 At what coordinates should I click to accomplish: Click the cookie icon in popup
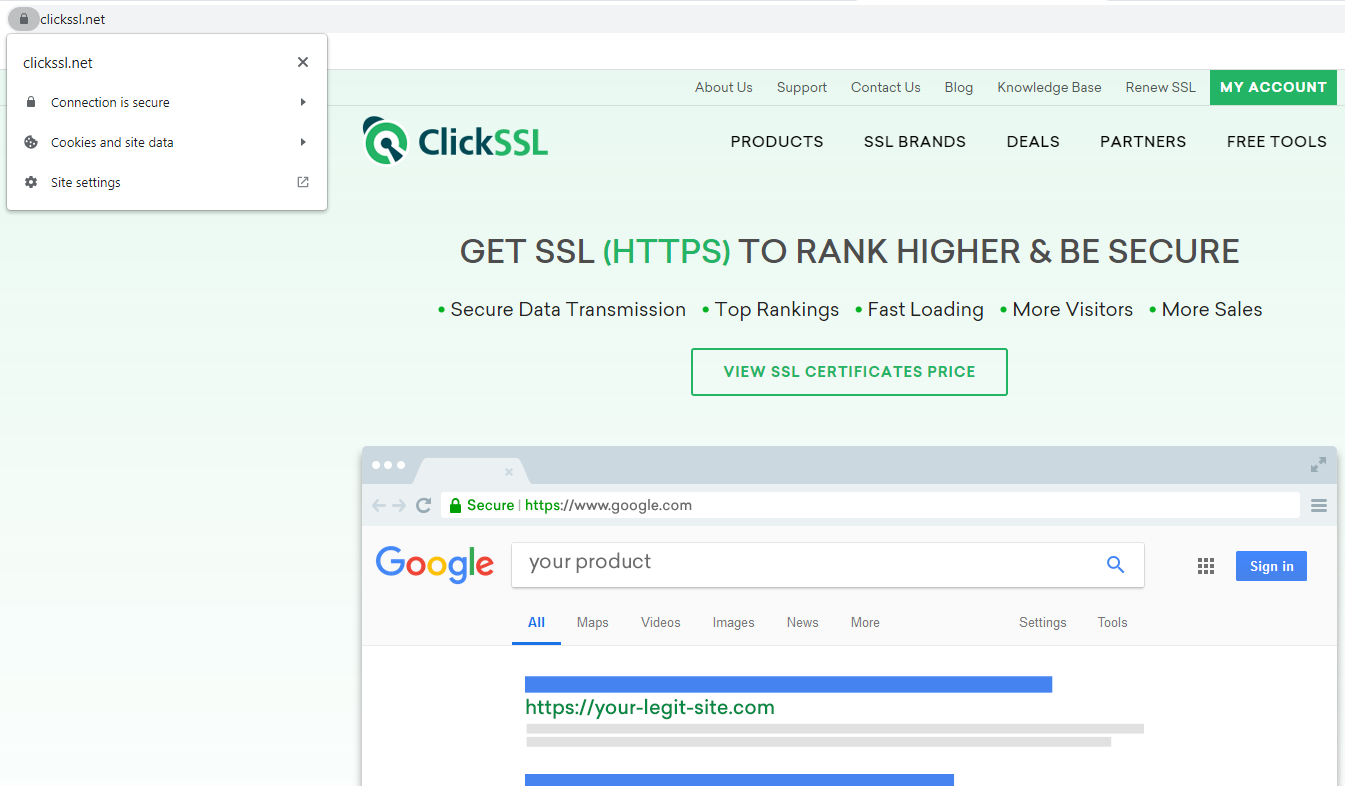point(31,142)
